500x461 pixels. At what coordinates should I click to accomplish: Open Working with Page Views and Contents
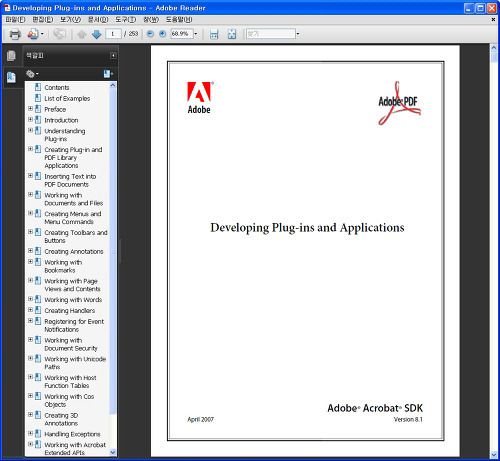(72, 285)
